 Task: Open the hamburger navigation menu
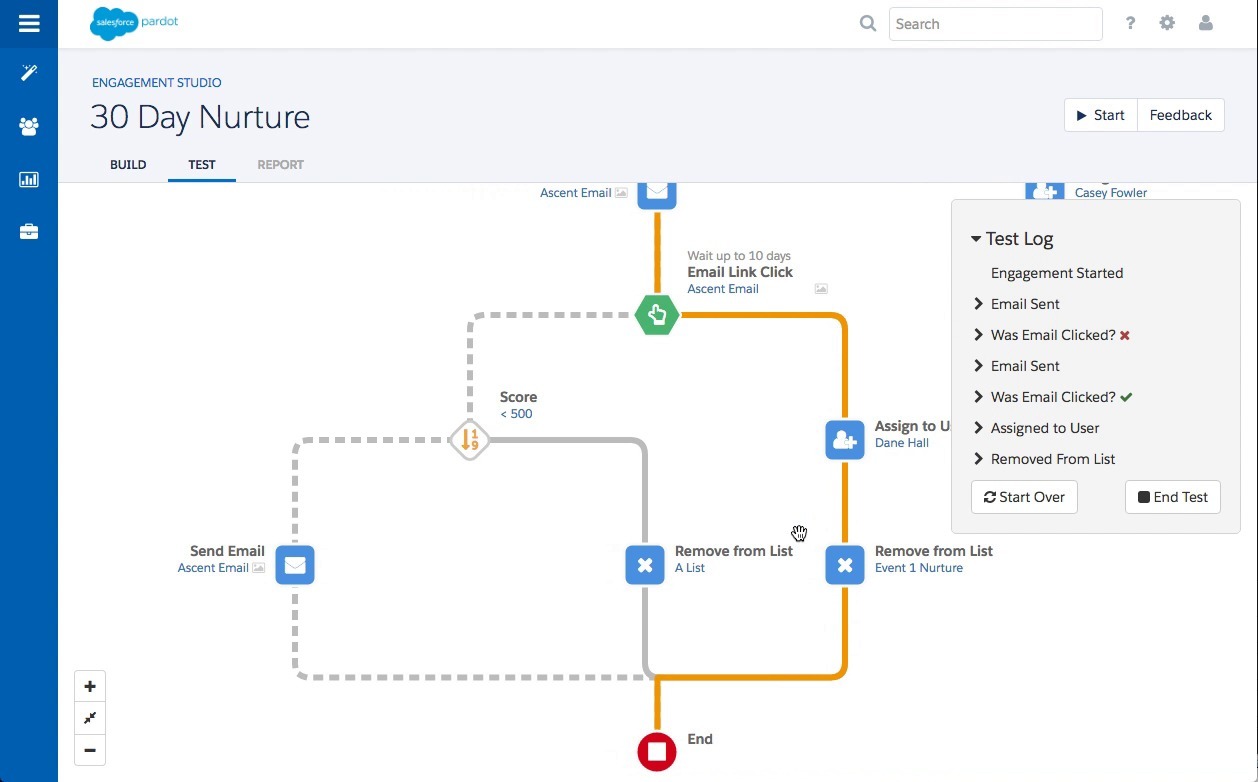[x=29, y=23]
